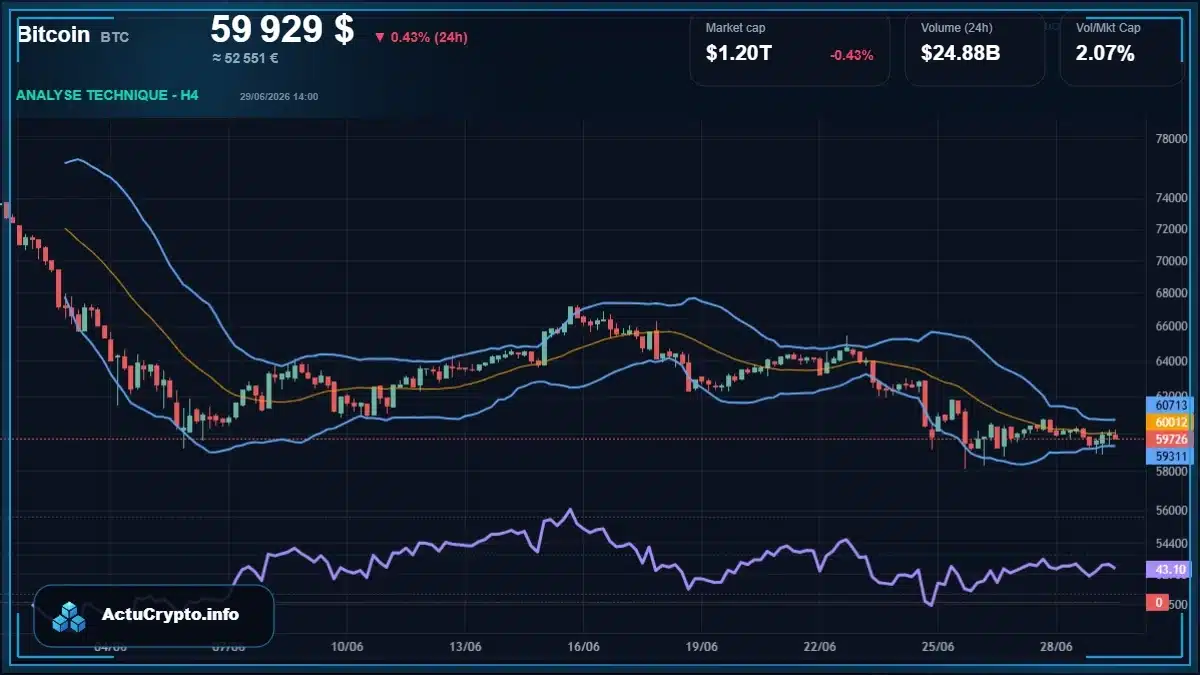Click the 16/06 date axis label
This screenshot has width=1200, height=675.
coord(583,647)
